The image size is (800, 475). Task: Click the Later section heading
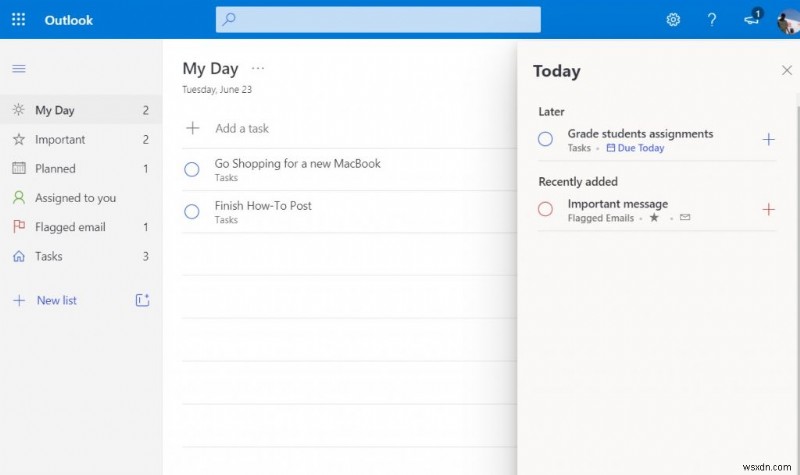click(x=551, y=112)
